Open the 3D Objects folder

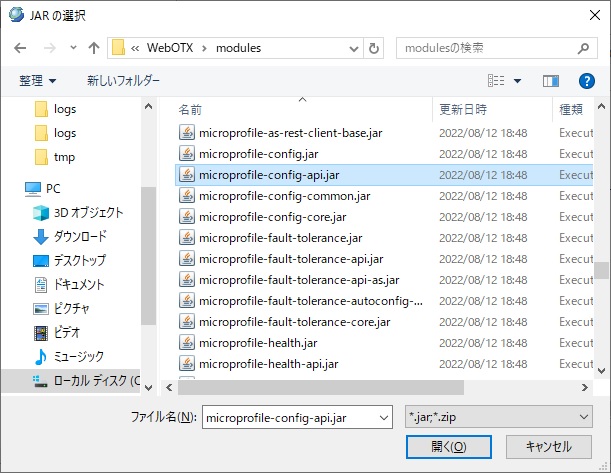tap(88, 213)
